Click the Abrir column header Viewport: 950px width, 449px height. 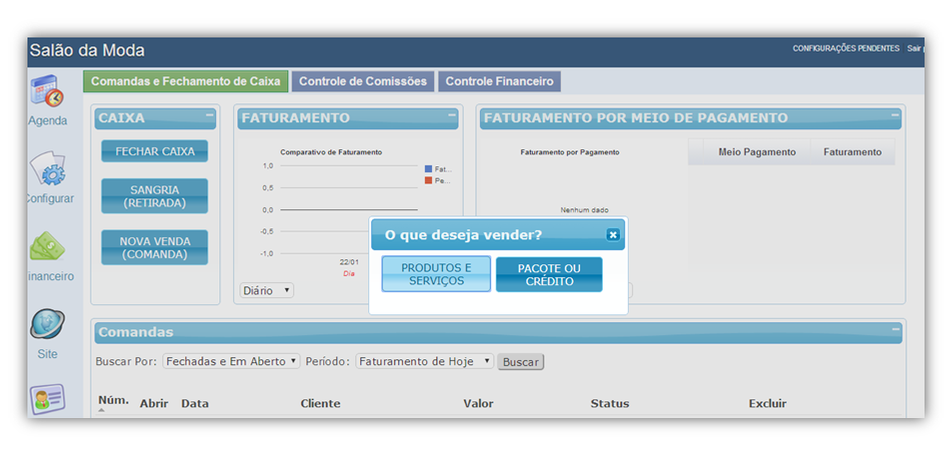[x=154, y=404]
